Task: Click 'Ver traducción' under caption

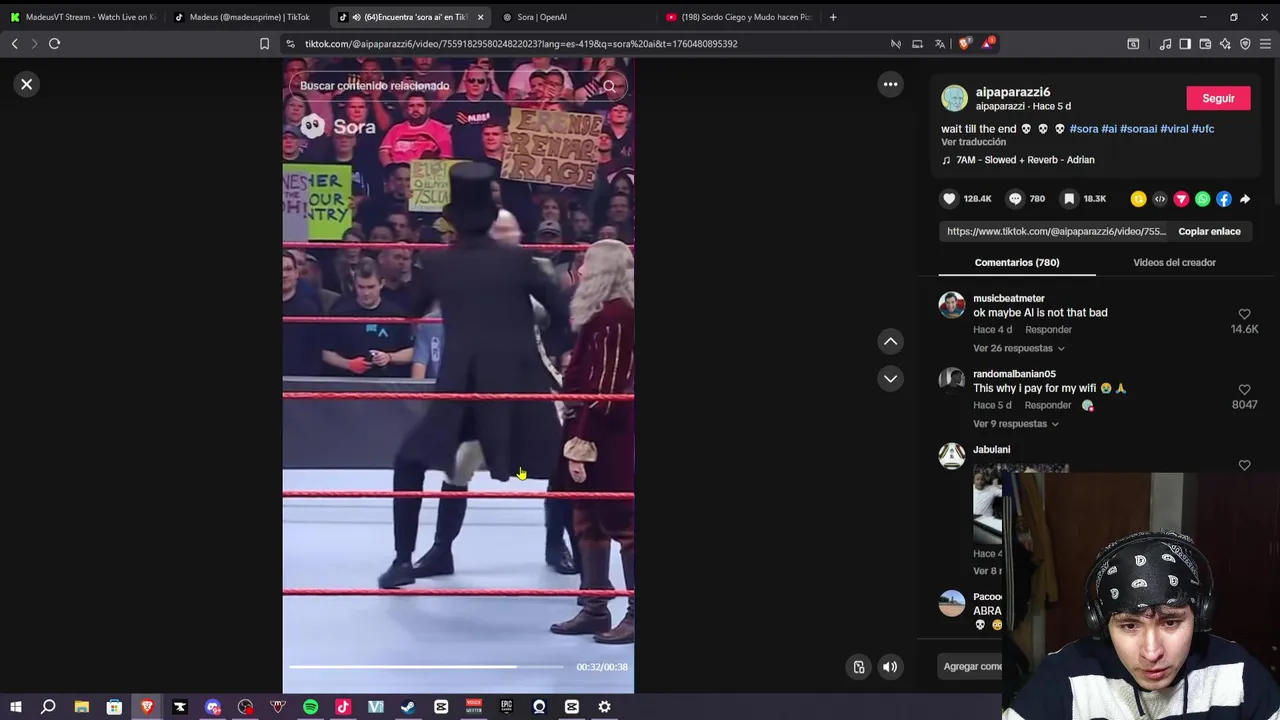Action: click(x=973, y=142)
